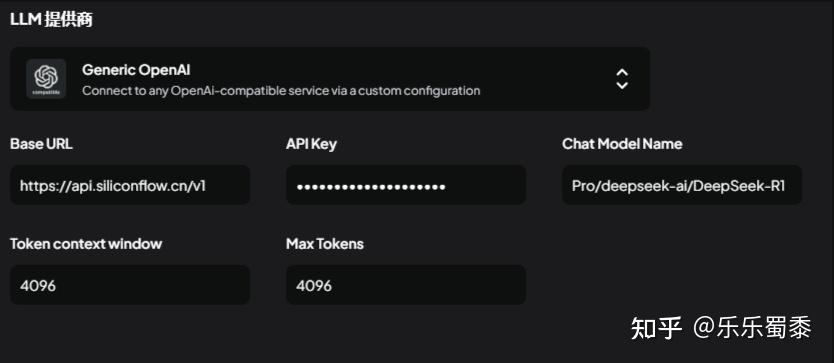Viewport: 834px width, 363px height.
Task: Click the Token context window label
Action: (86, 244)
